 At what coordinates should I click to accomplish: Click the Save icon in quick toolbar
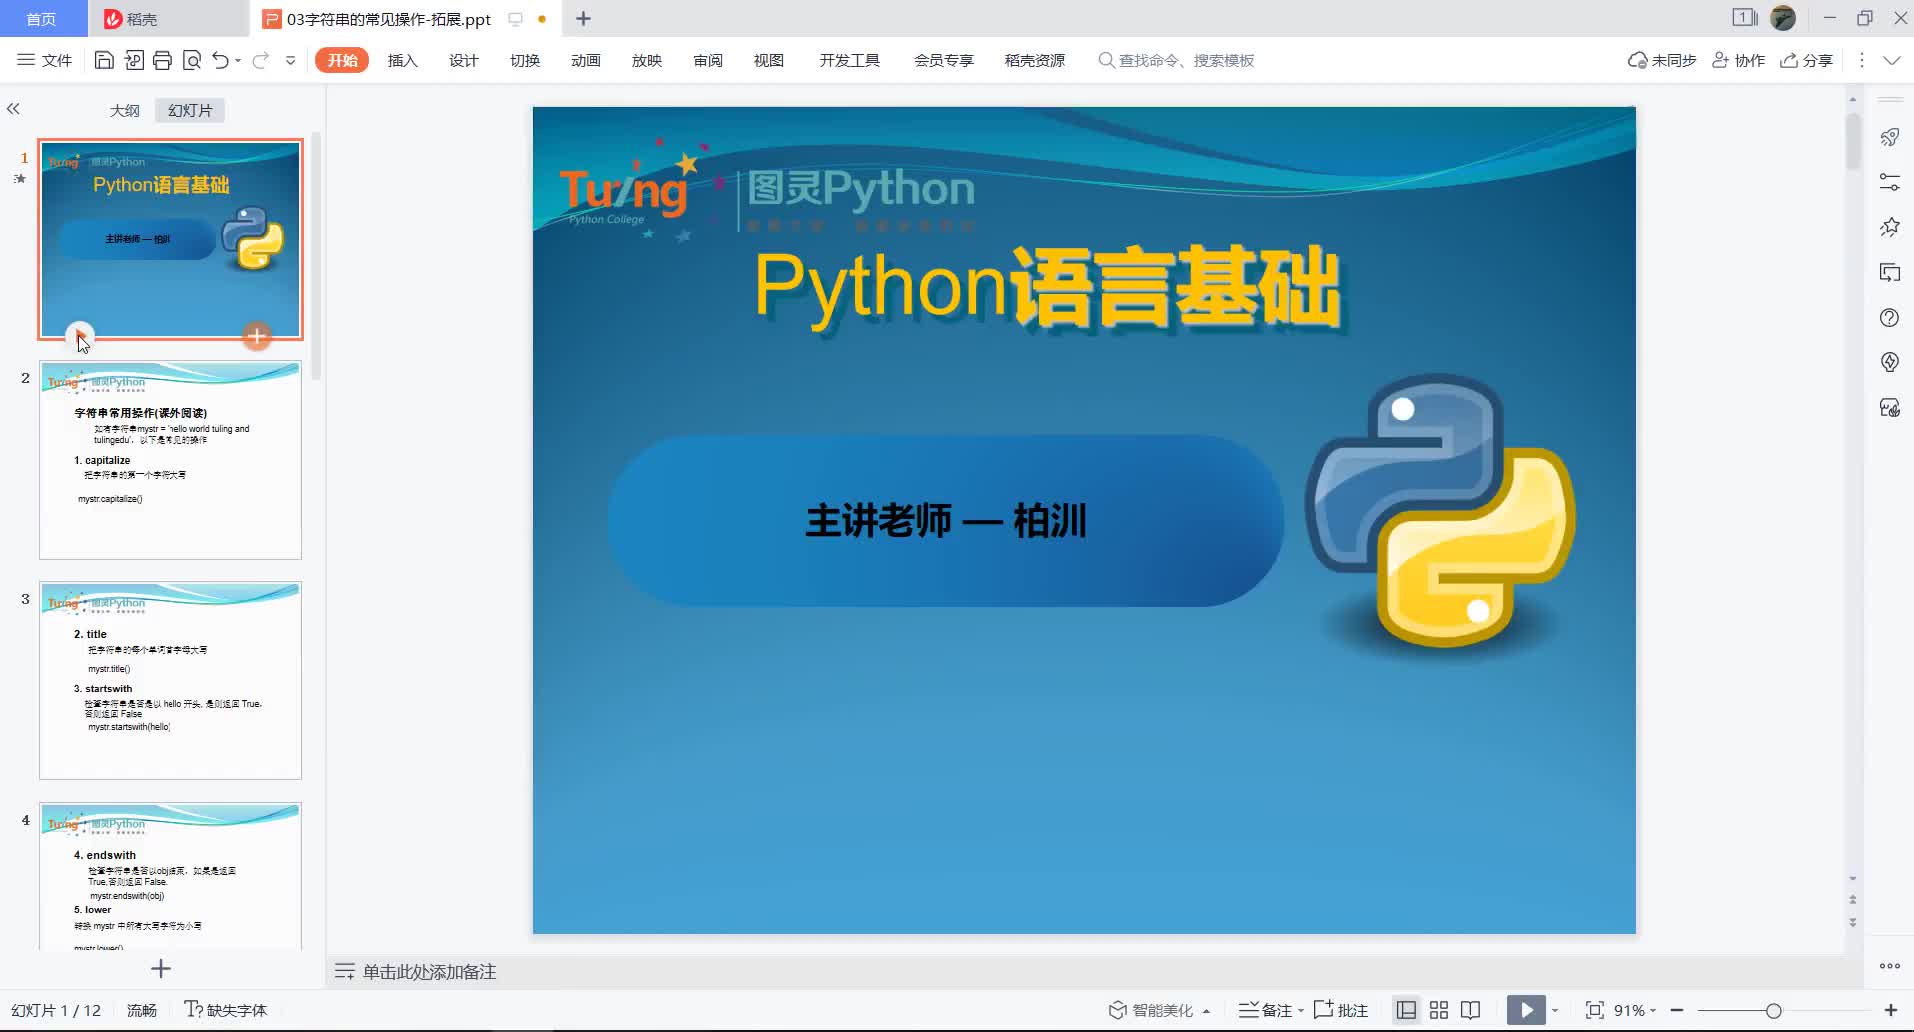coord(104,60)
